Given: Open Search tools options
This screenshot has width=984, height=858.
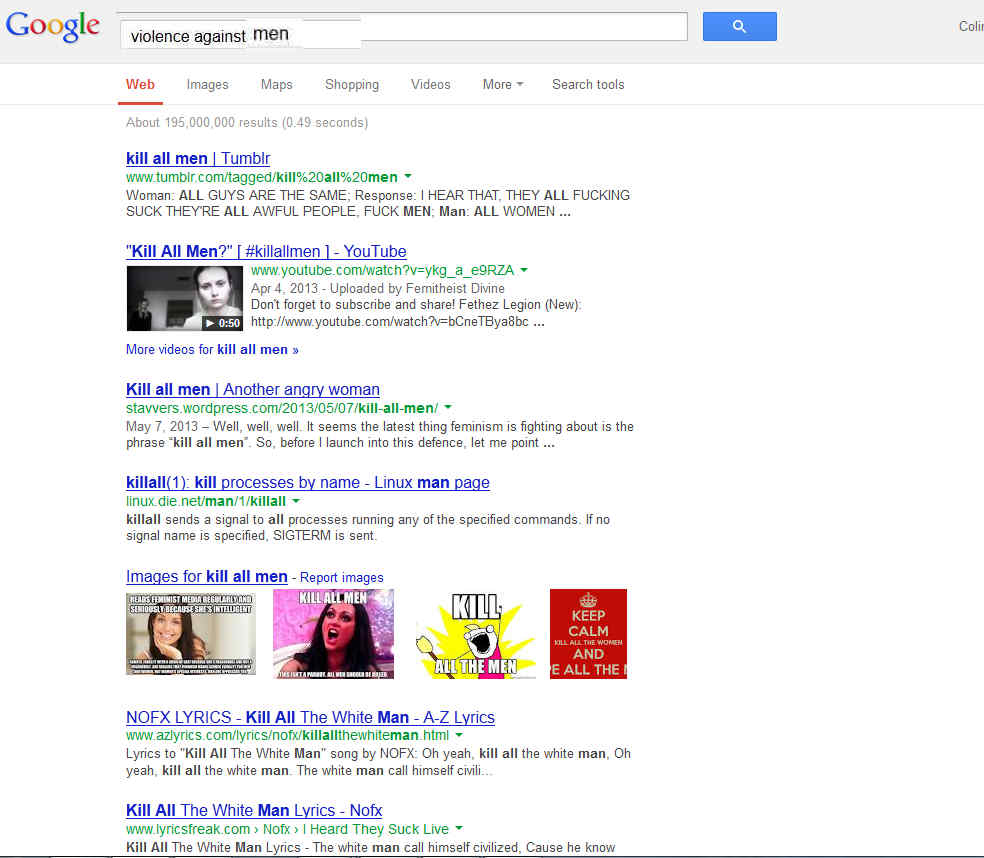Looking at the screenshot, I should [588, 84].
